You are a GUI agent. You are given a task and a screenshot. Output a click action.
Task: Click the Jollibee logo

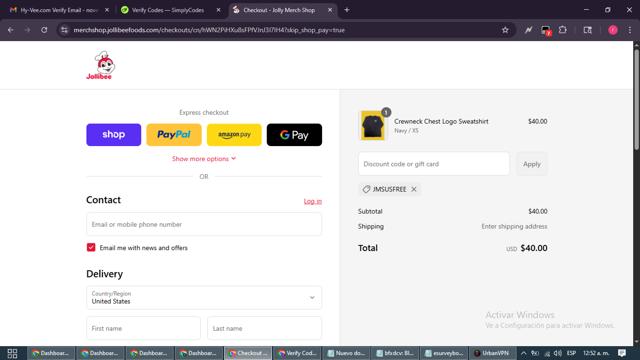coord(100,65)
